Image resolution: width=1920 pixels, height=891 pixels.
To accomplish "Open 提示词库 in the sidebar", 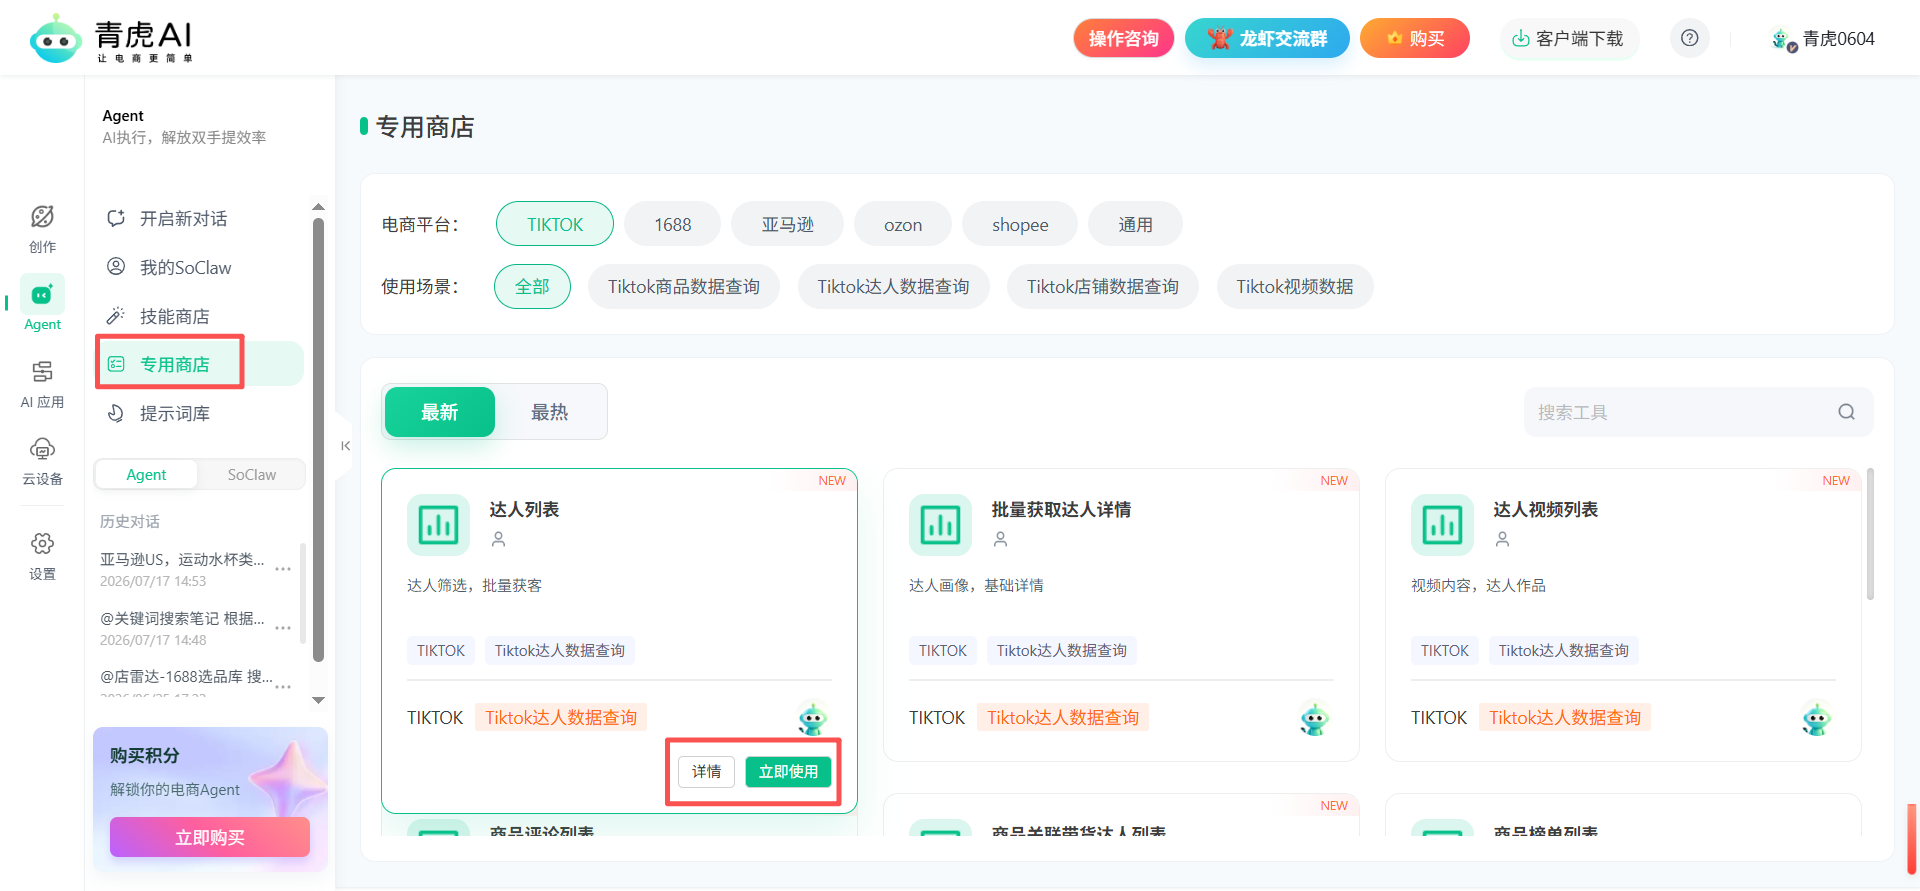I will coord(199,413).
